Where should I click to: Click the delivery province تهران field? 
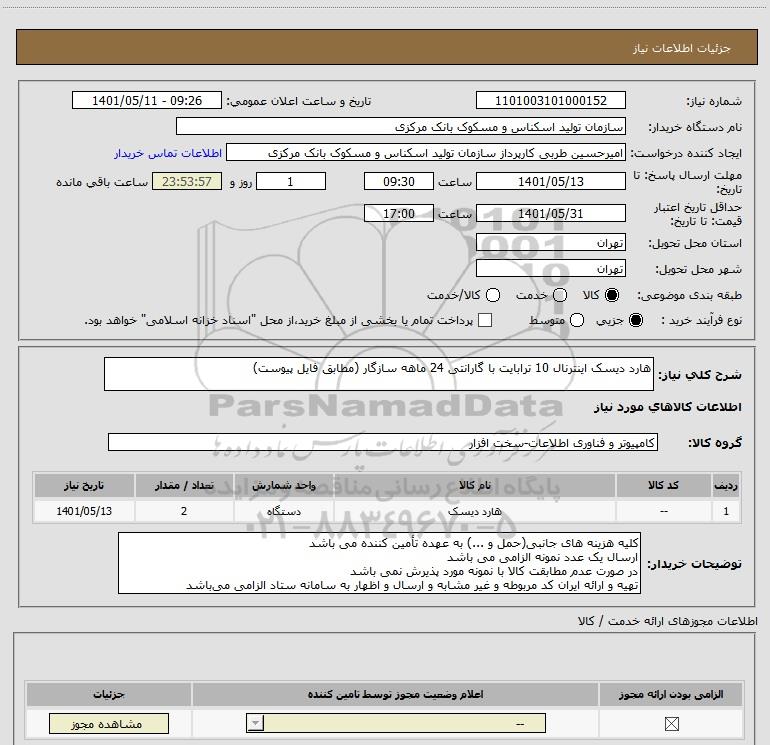[x=550, y=243]
